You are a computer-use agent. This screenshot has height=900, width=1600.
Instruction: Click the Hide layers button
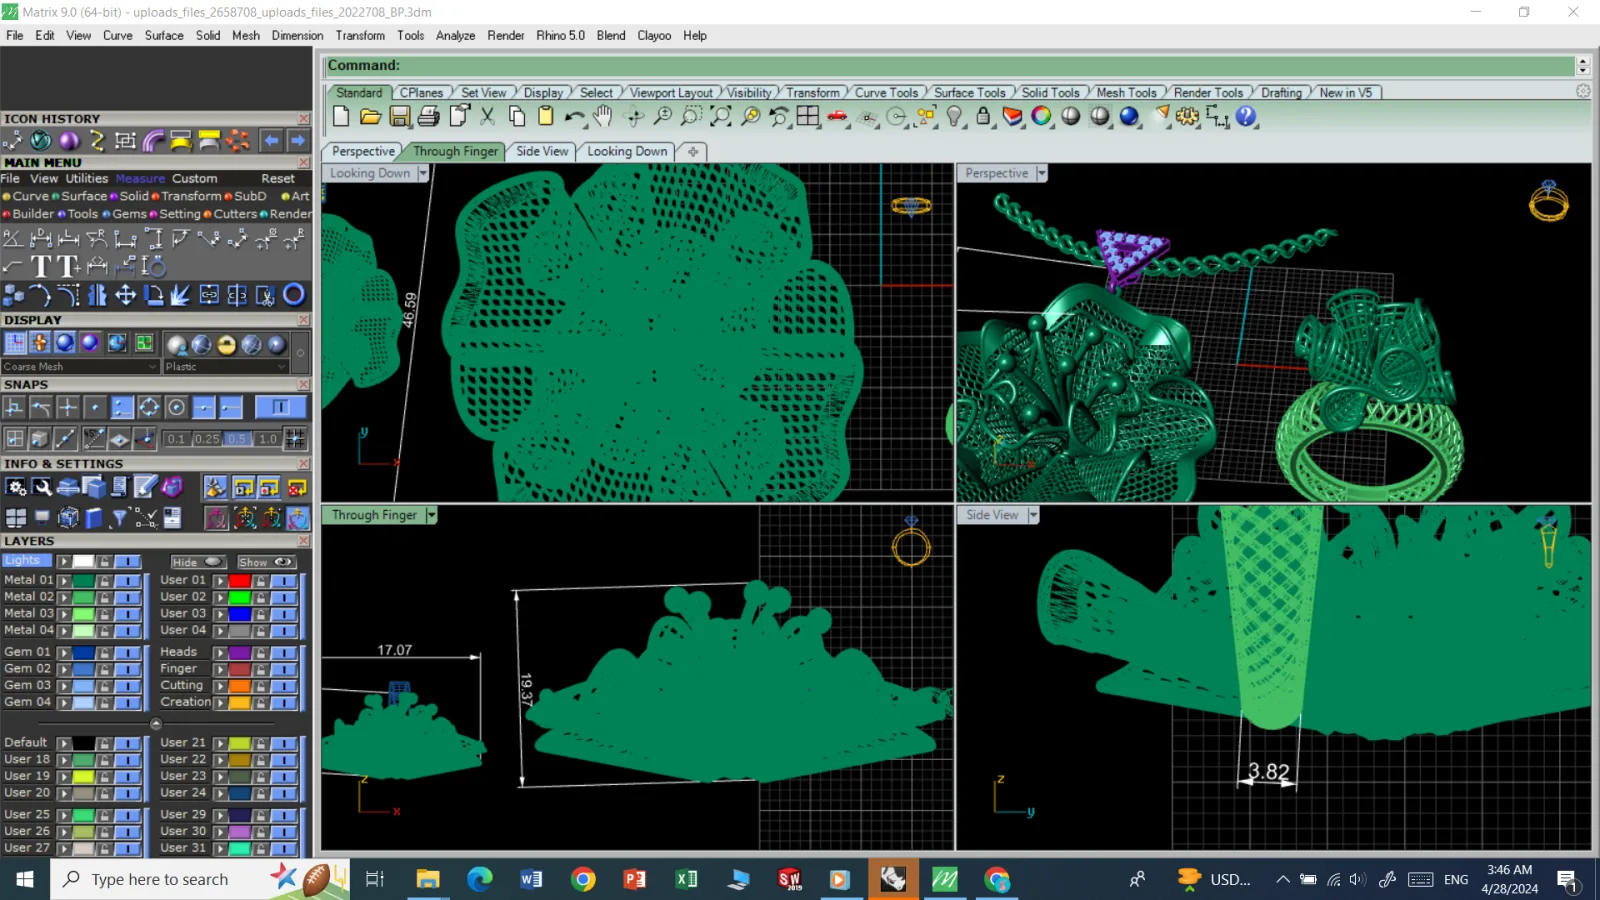[x=197, y=562]
